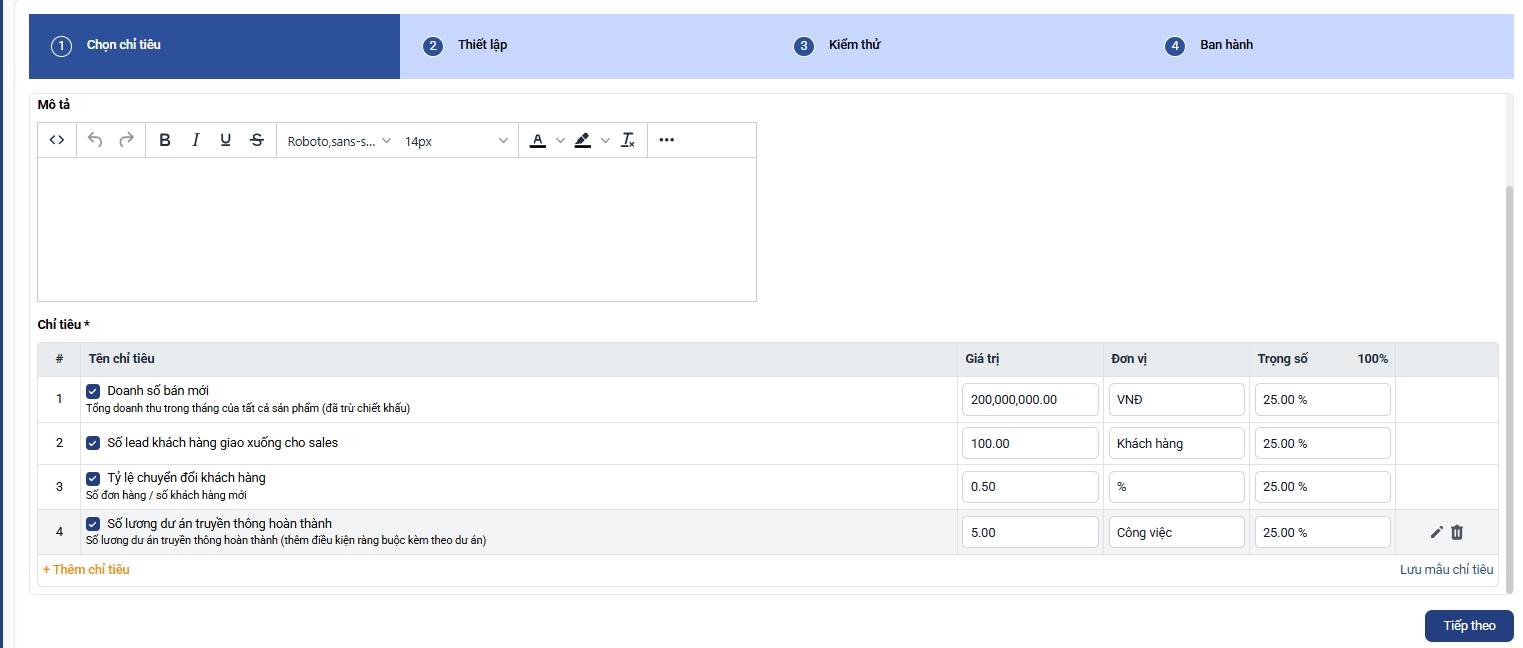The height and width of the screenshot is (648, 1523).
Task: Toggle bold formatting in description editor
Action: (165, 141)
